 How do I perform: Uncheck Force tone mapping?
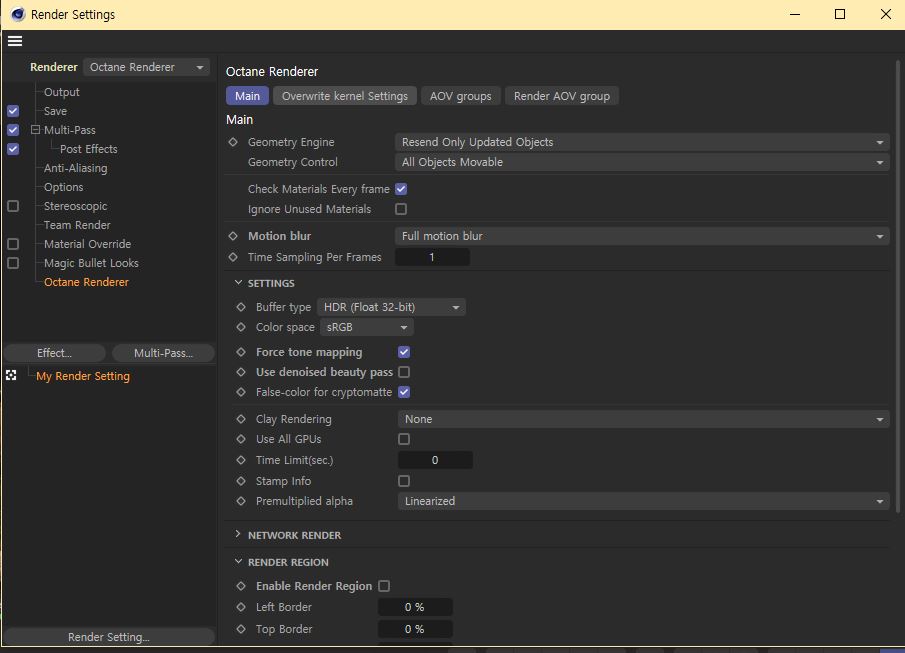pos(404,352)
